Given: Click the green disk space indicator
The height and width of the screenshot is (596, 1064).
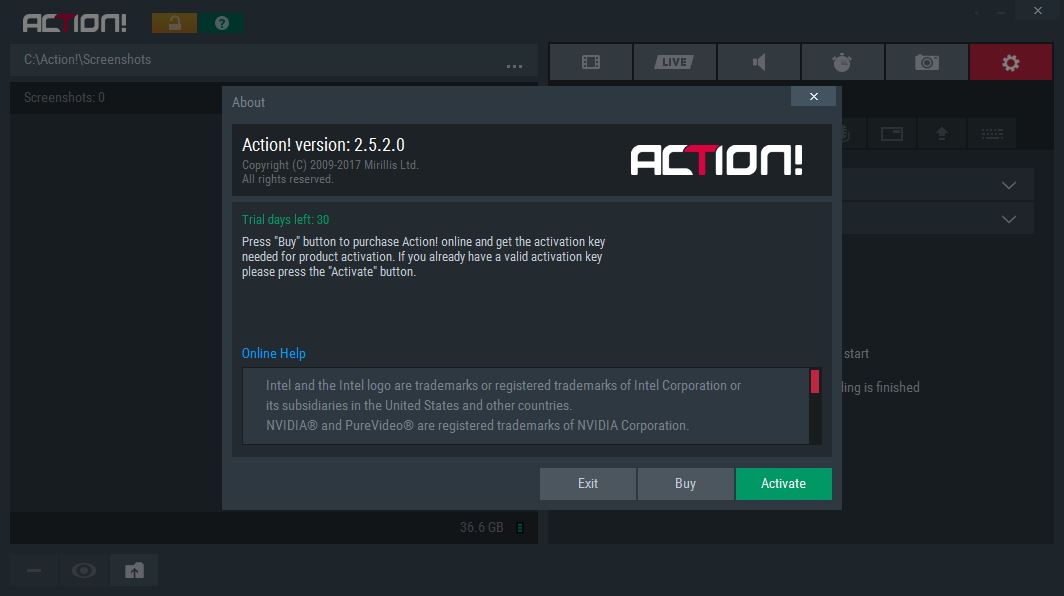Looking at the screenshot, I should [x=520, y=527].
